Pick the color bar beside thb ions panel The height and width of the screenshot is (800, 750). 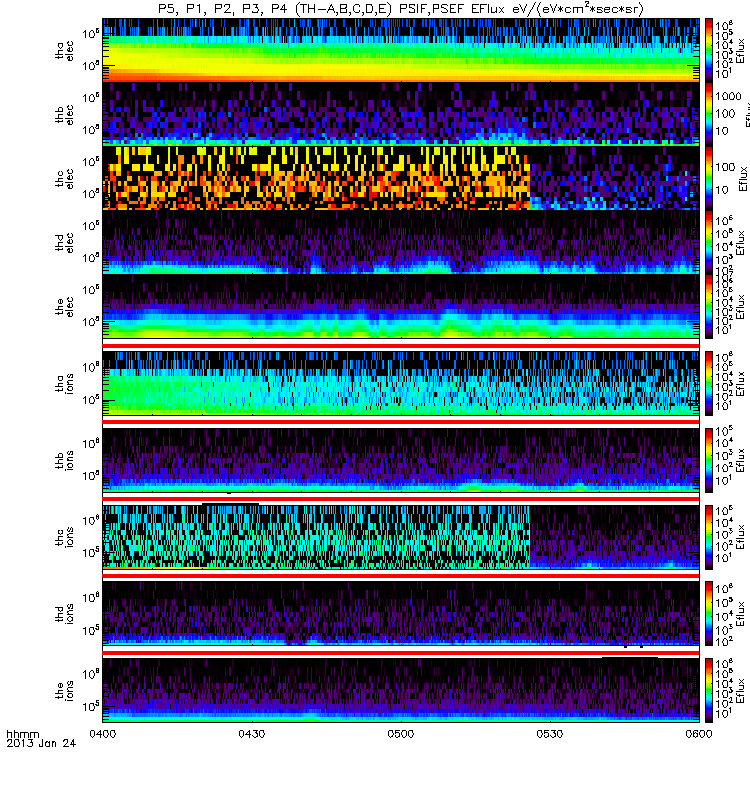pos(709,460)
